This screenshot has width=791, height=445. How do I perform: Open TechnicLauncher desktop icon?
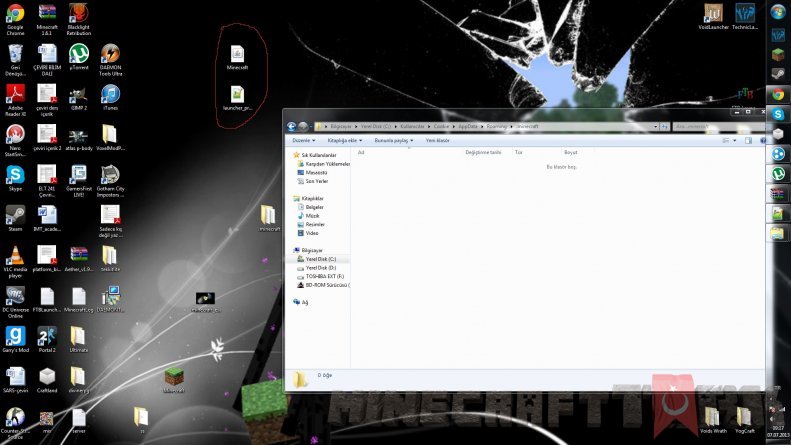coord(745,17)
